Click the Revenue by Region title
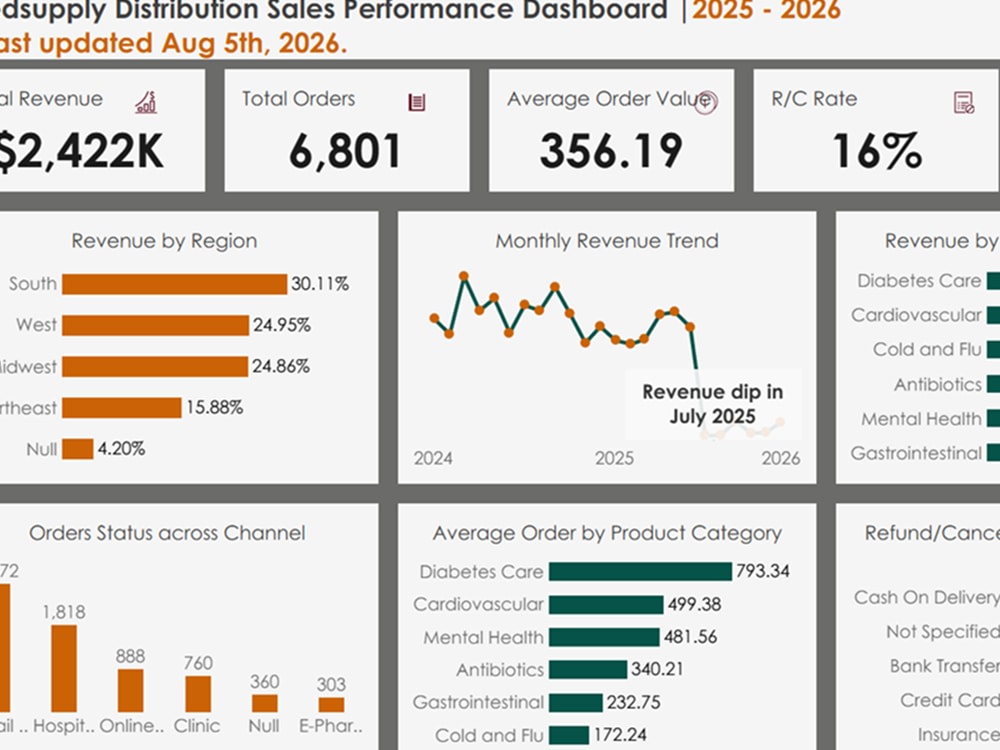The image size is (1000, 750). pyautogui.click(x=164, y=241)
